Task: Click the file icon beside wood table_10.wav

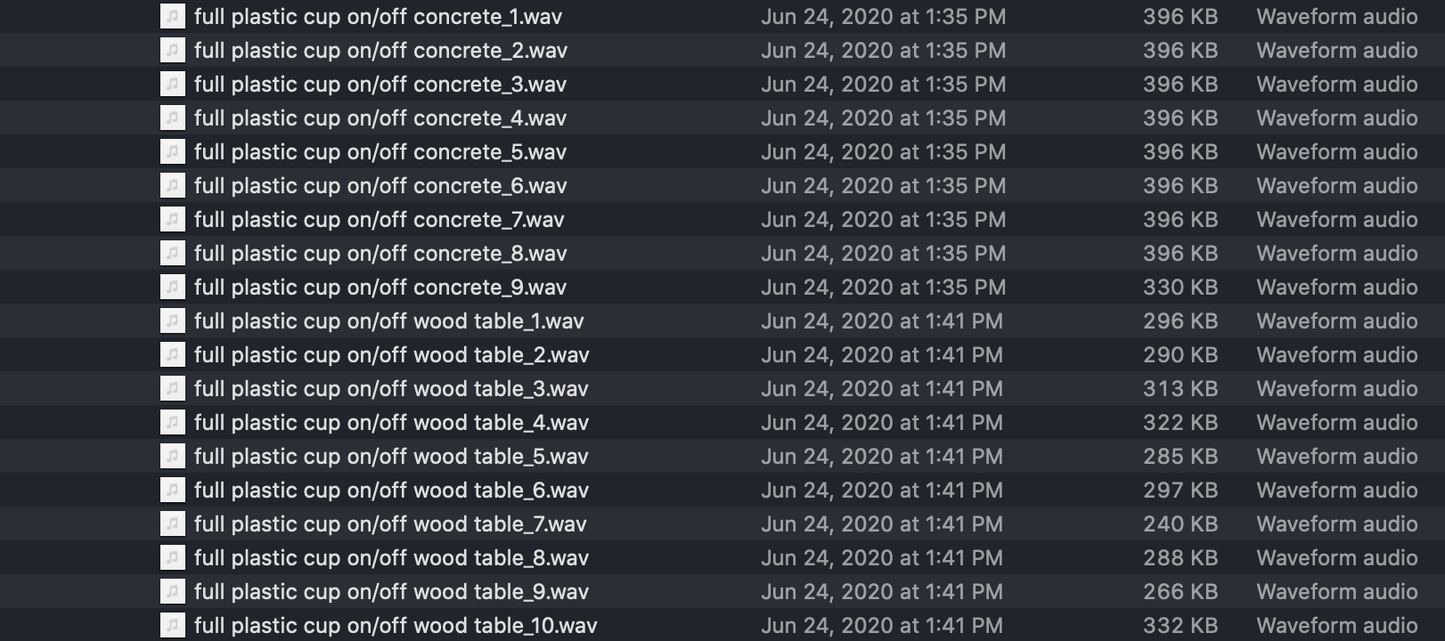Action: 173,625
